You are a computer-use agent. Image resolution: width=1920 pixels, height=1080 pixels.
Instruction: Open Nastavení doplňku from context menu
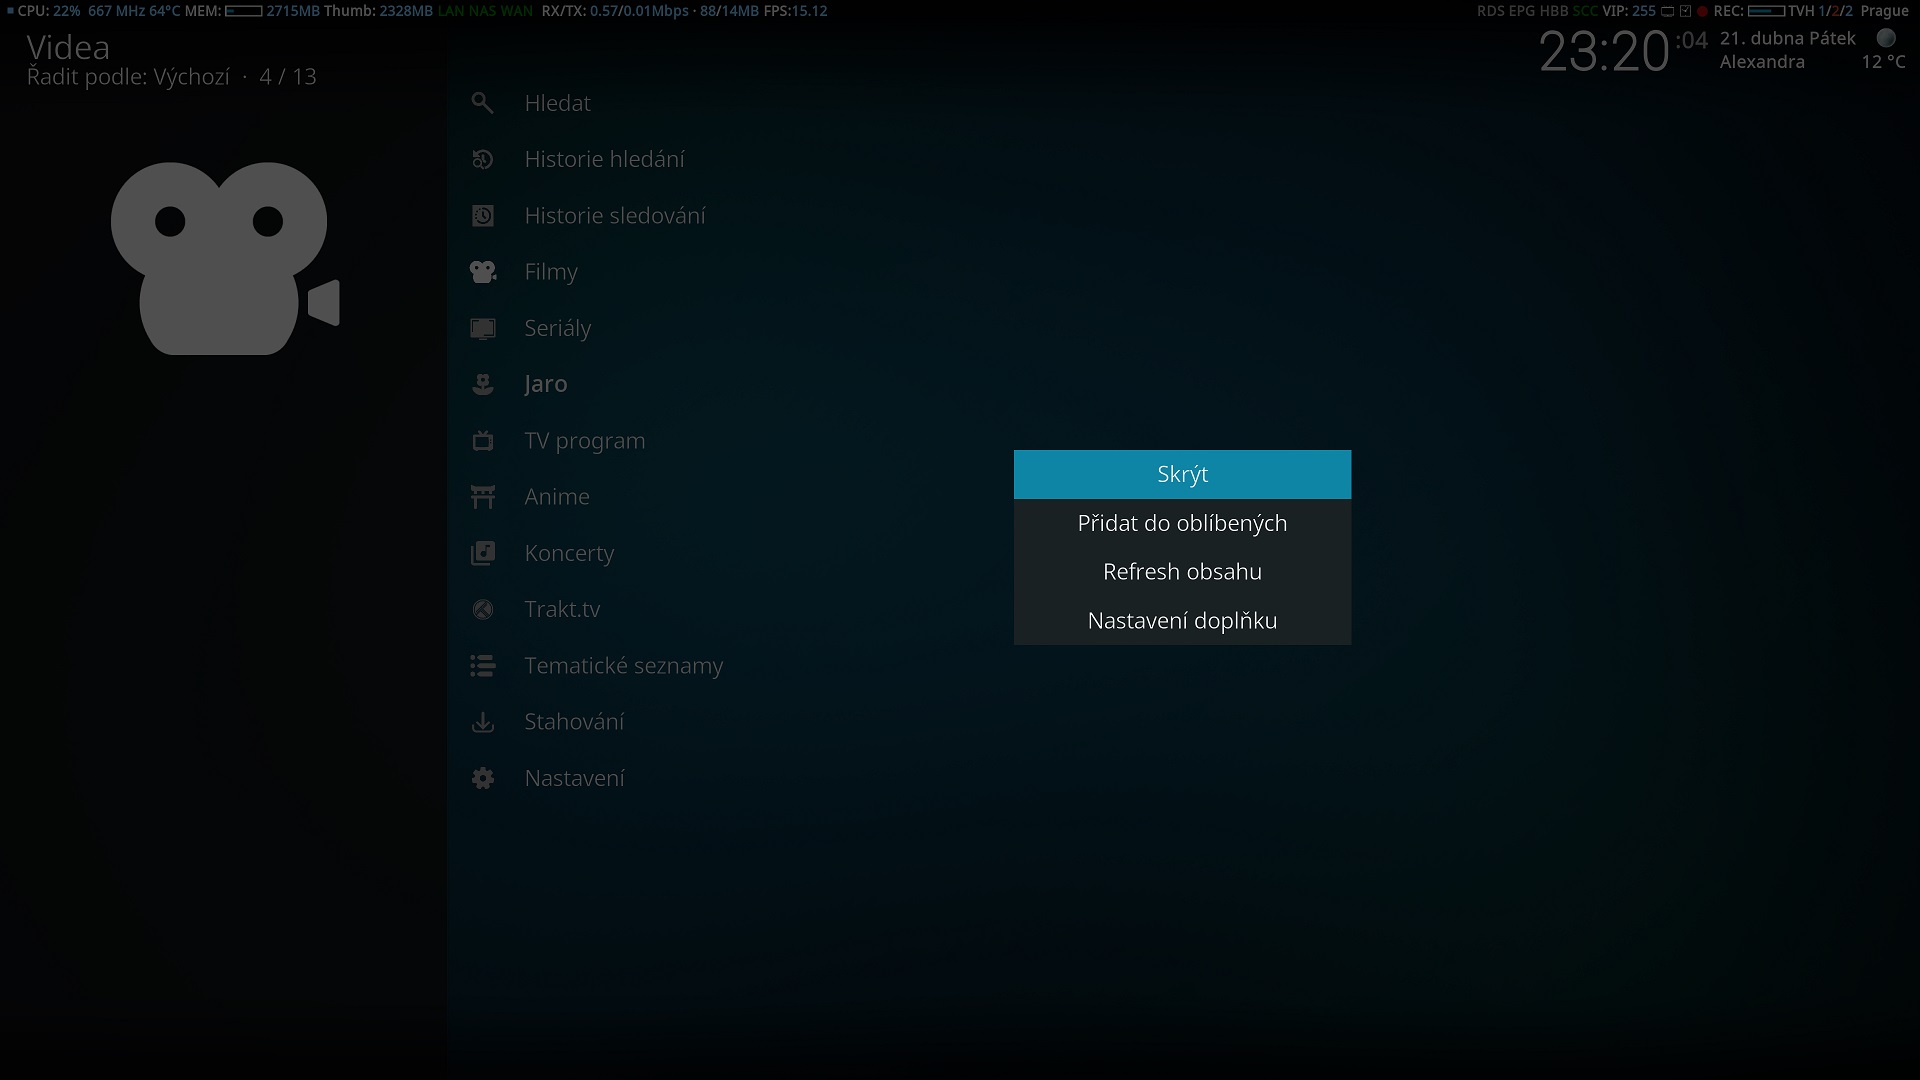pyautogui.click(x=1182, y=621)
